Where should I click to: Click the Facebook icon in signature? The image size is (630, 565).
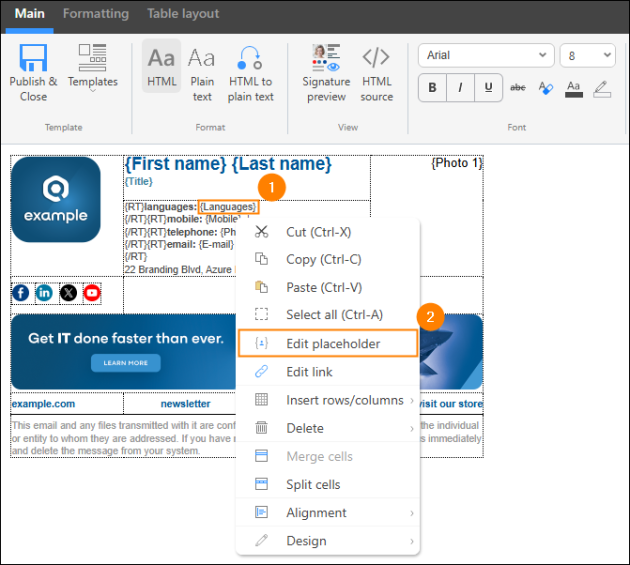21,293
